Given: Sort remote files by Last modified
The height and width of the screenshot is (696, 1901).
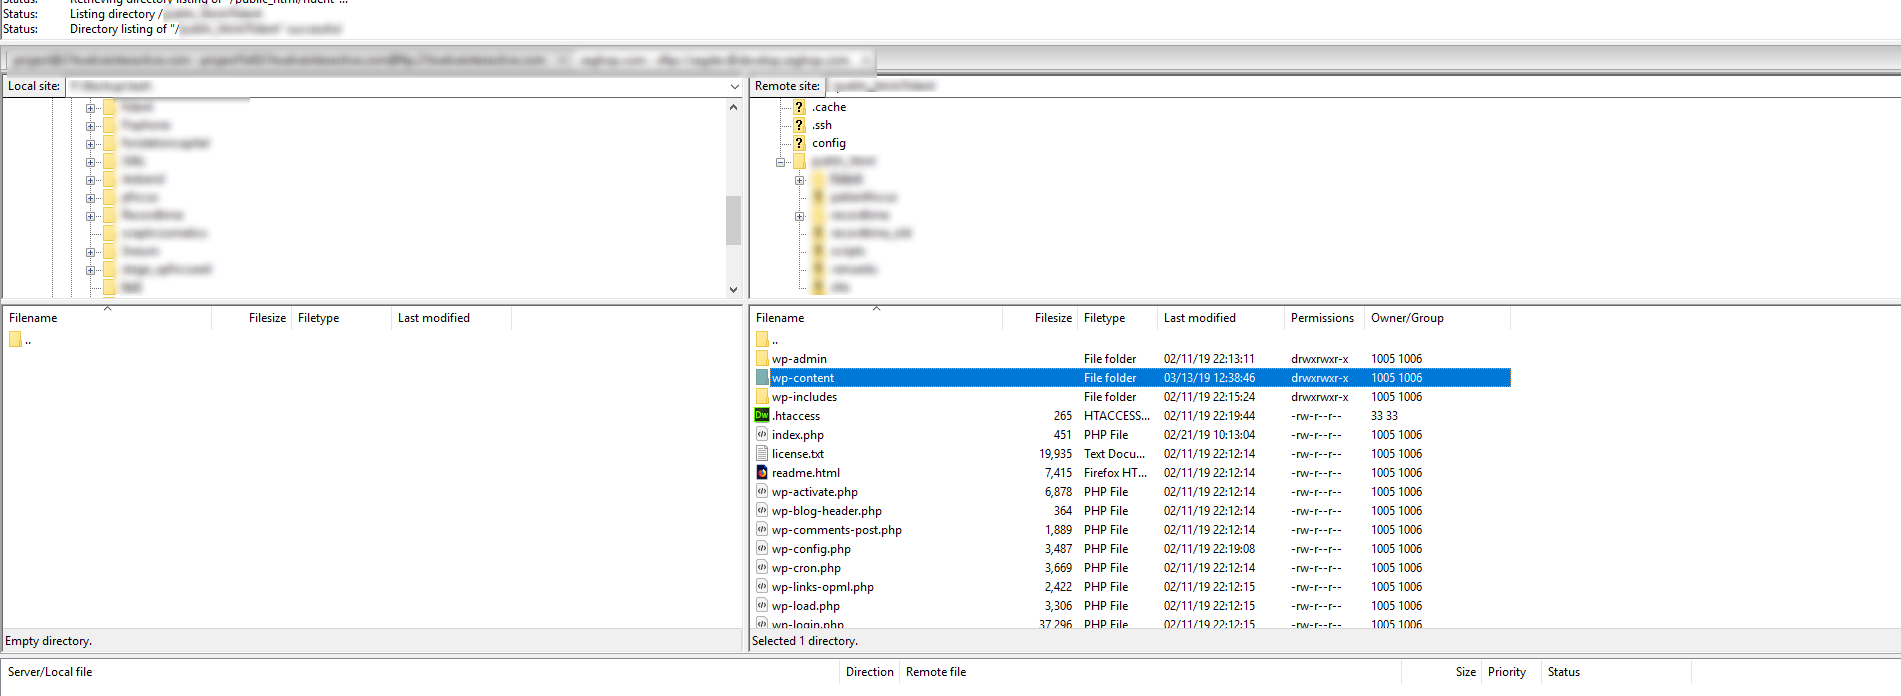Looking at the screenshot, I should [1200, 318].
